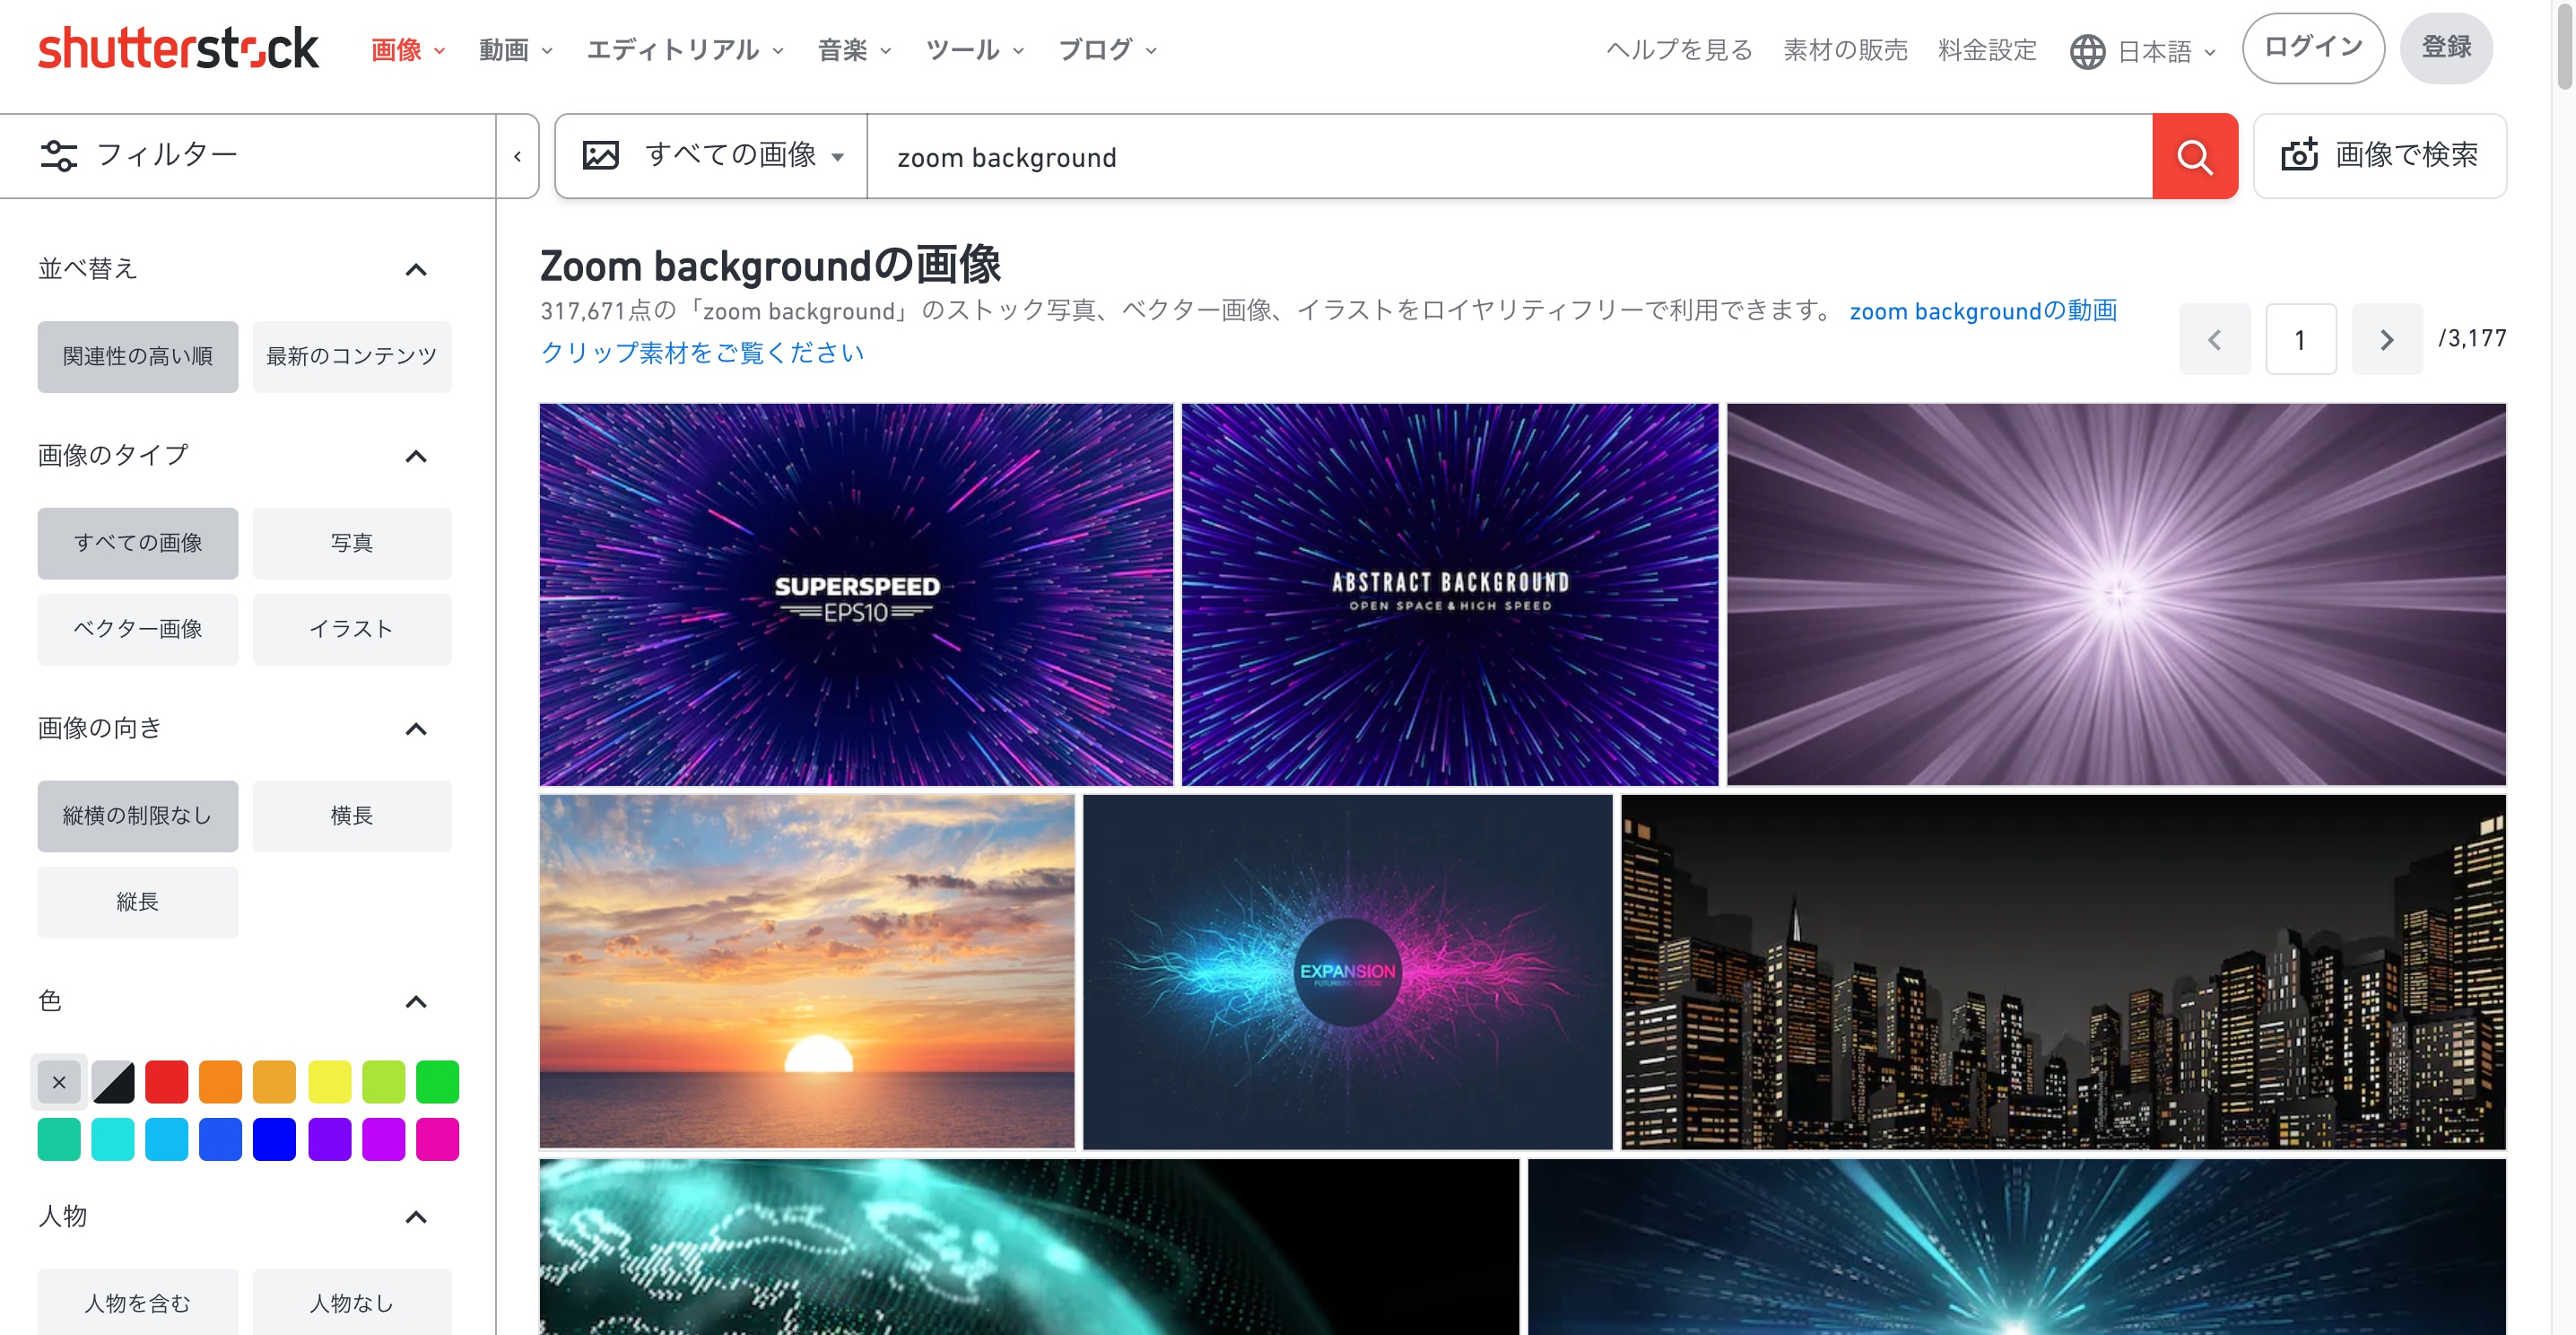
Task: Collapse the 人物 section
Action: pyautogui.click(x=416, y=1217)
